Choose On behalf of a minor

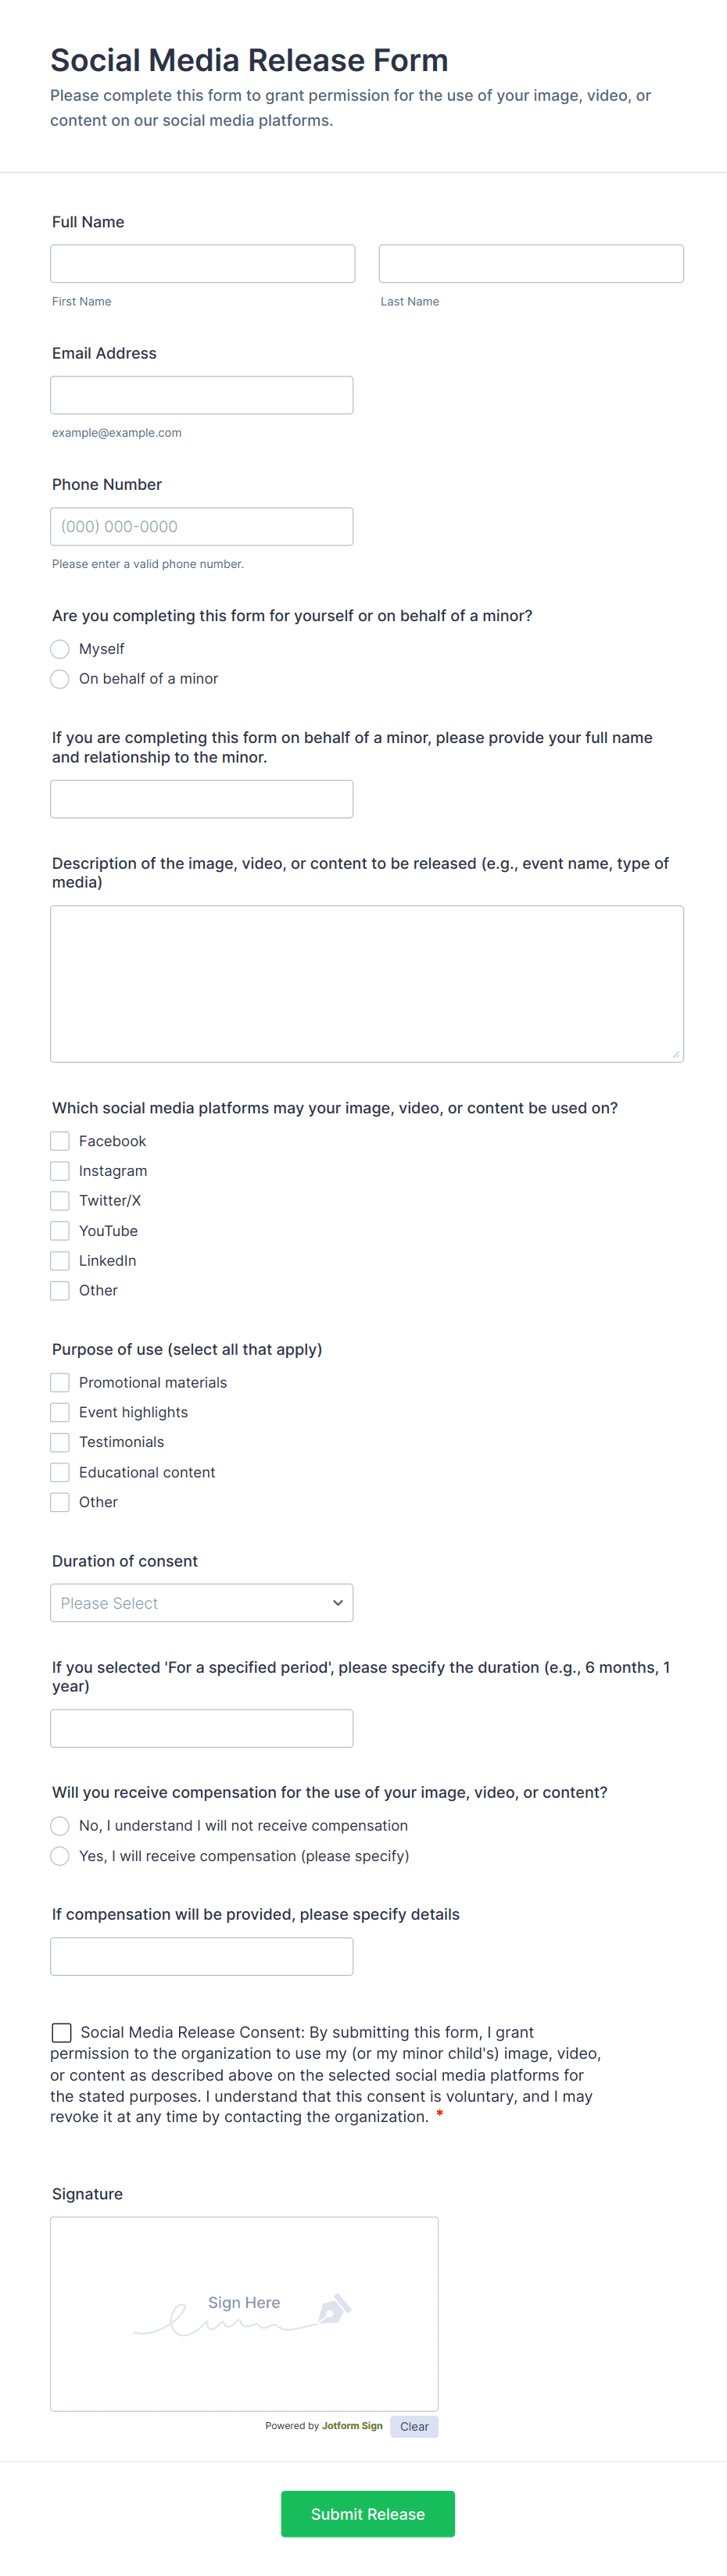coord(60,679)
